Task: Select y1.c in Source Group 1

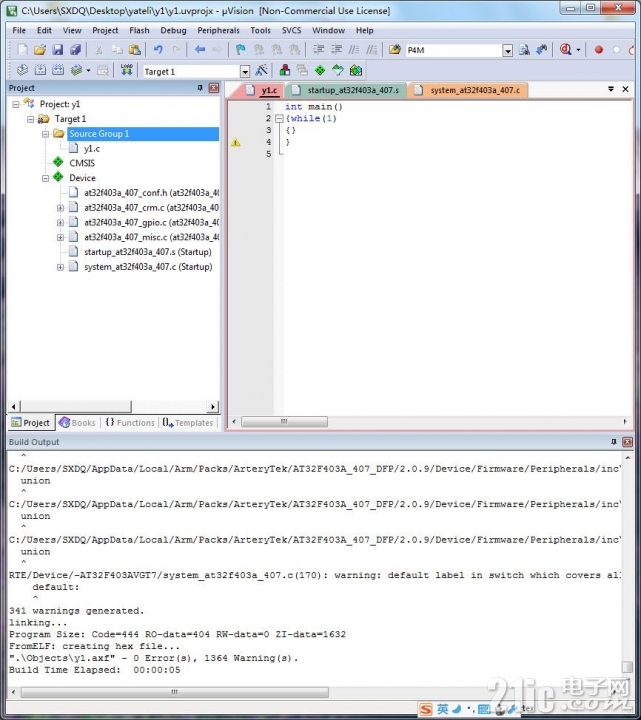Action: tap(92, 149)
